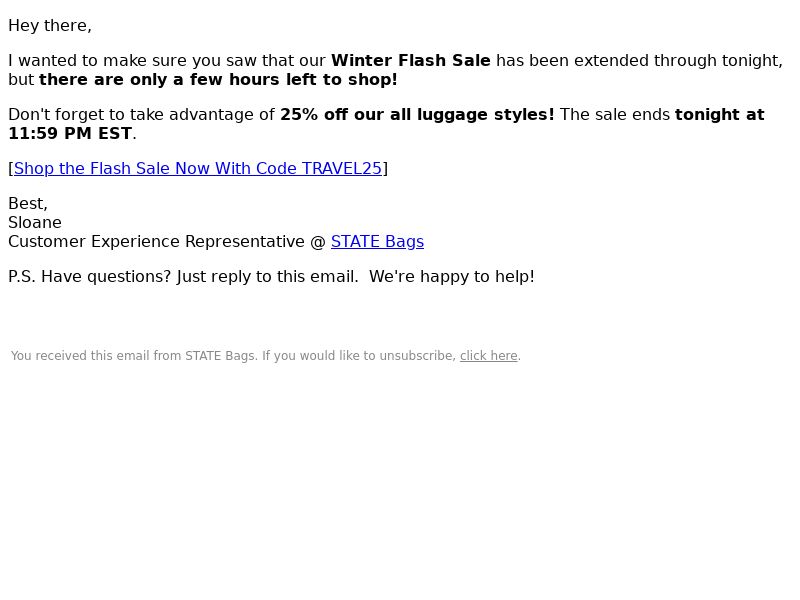Screen dimensions: 800x600
Task: Click 'Just reply to this email.' sentence
Action: (x=267, y=277)
